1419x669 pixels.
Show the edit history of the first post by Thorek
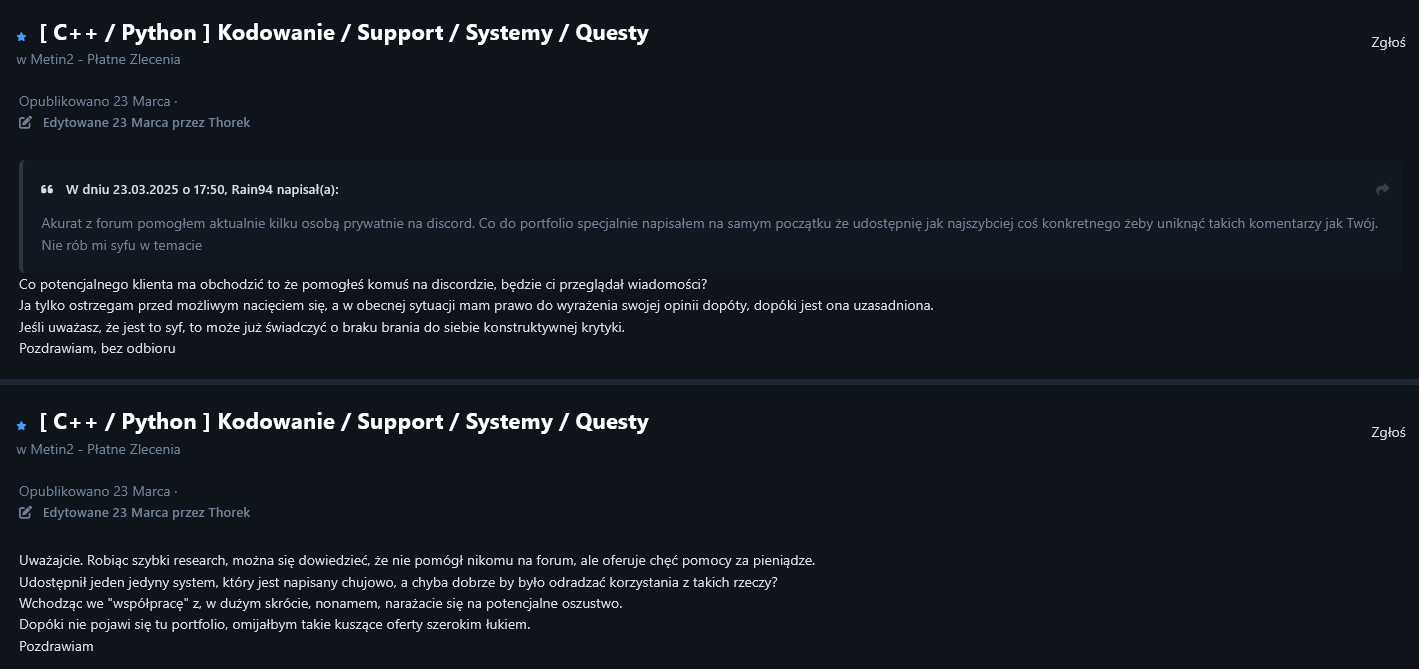(146, 122)
